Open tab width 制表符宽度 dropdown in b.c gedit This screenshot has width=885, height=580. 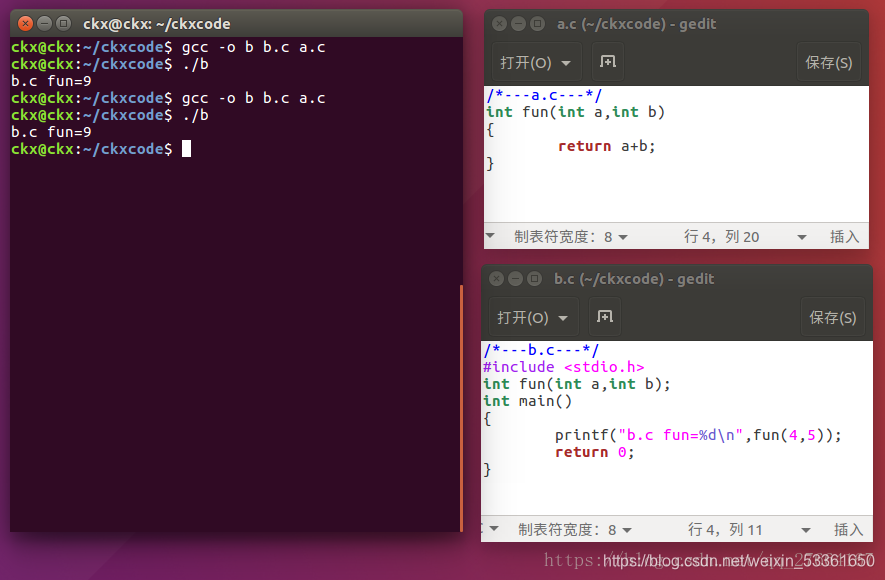[x=575, y=530]
